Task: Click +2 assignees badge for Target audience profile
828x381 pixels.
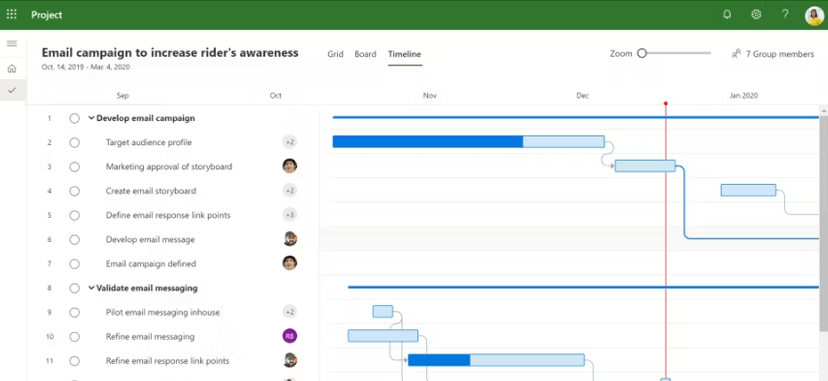Action: coord(289,142)
